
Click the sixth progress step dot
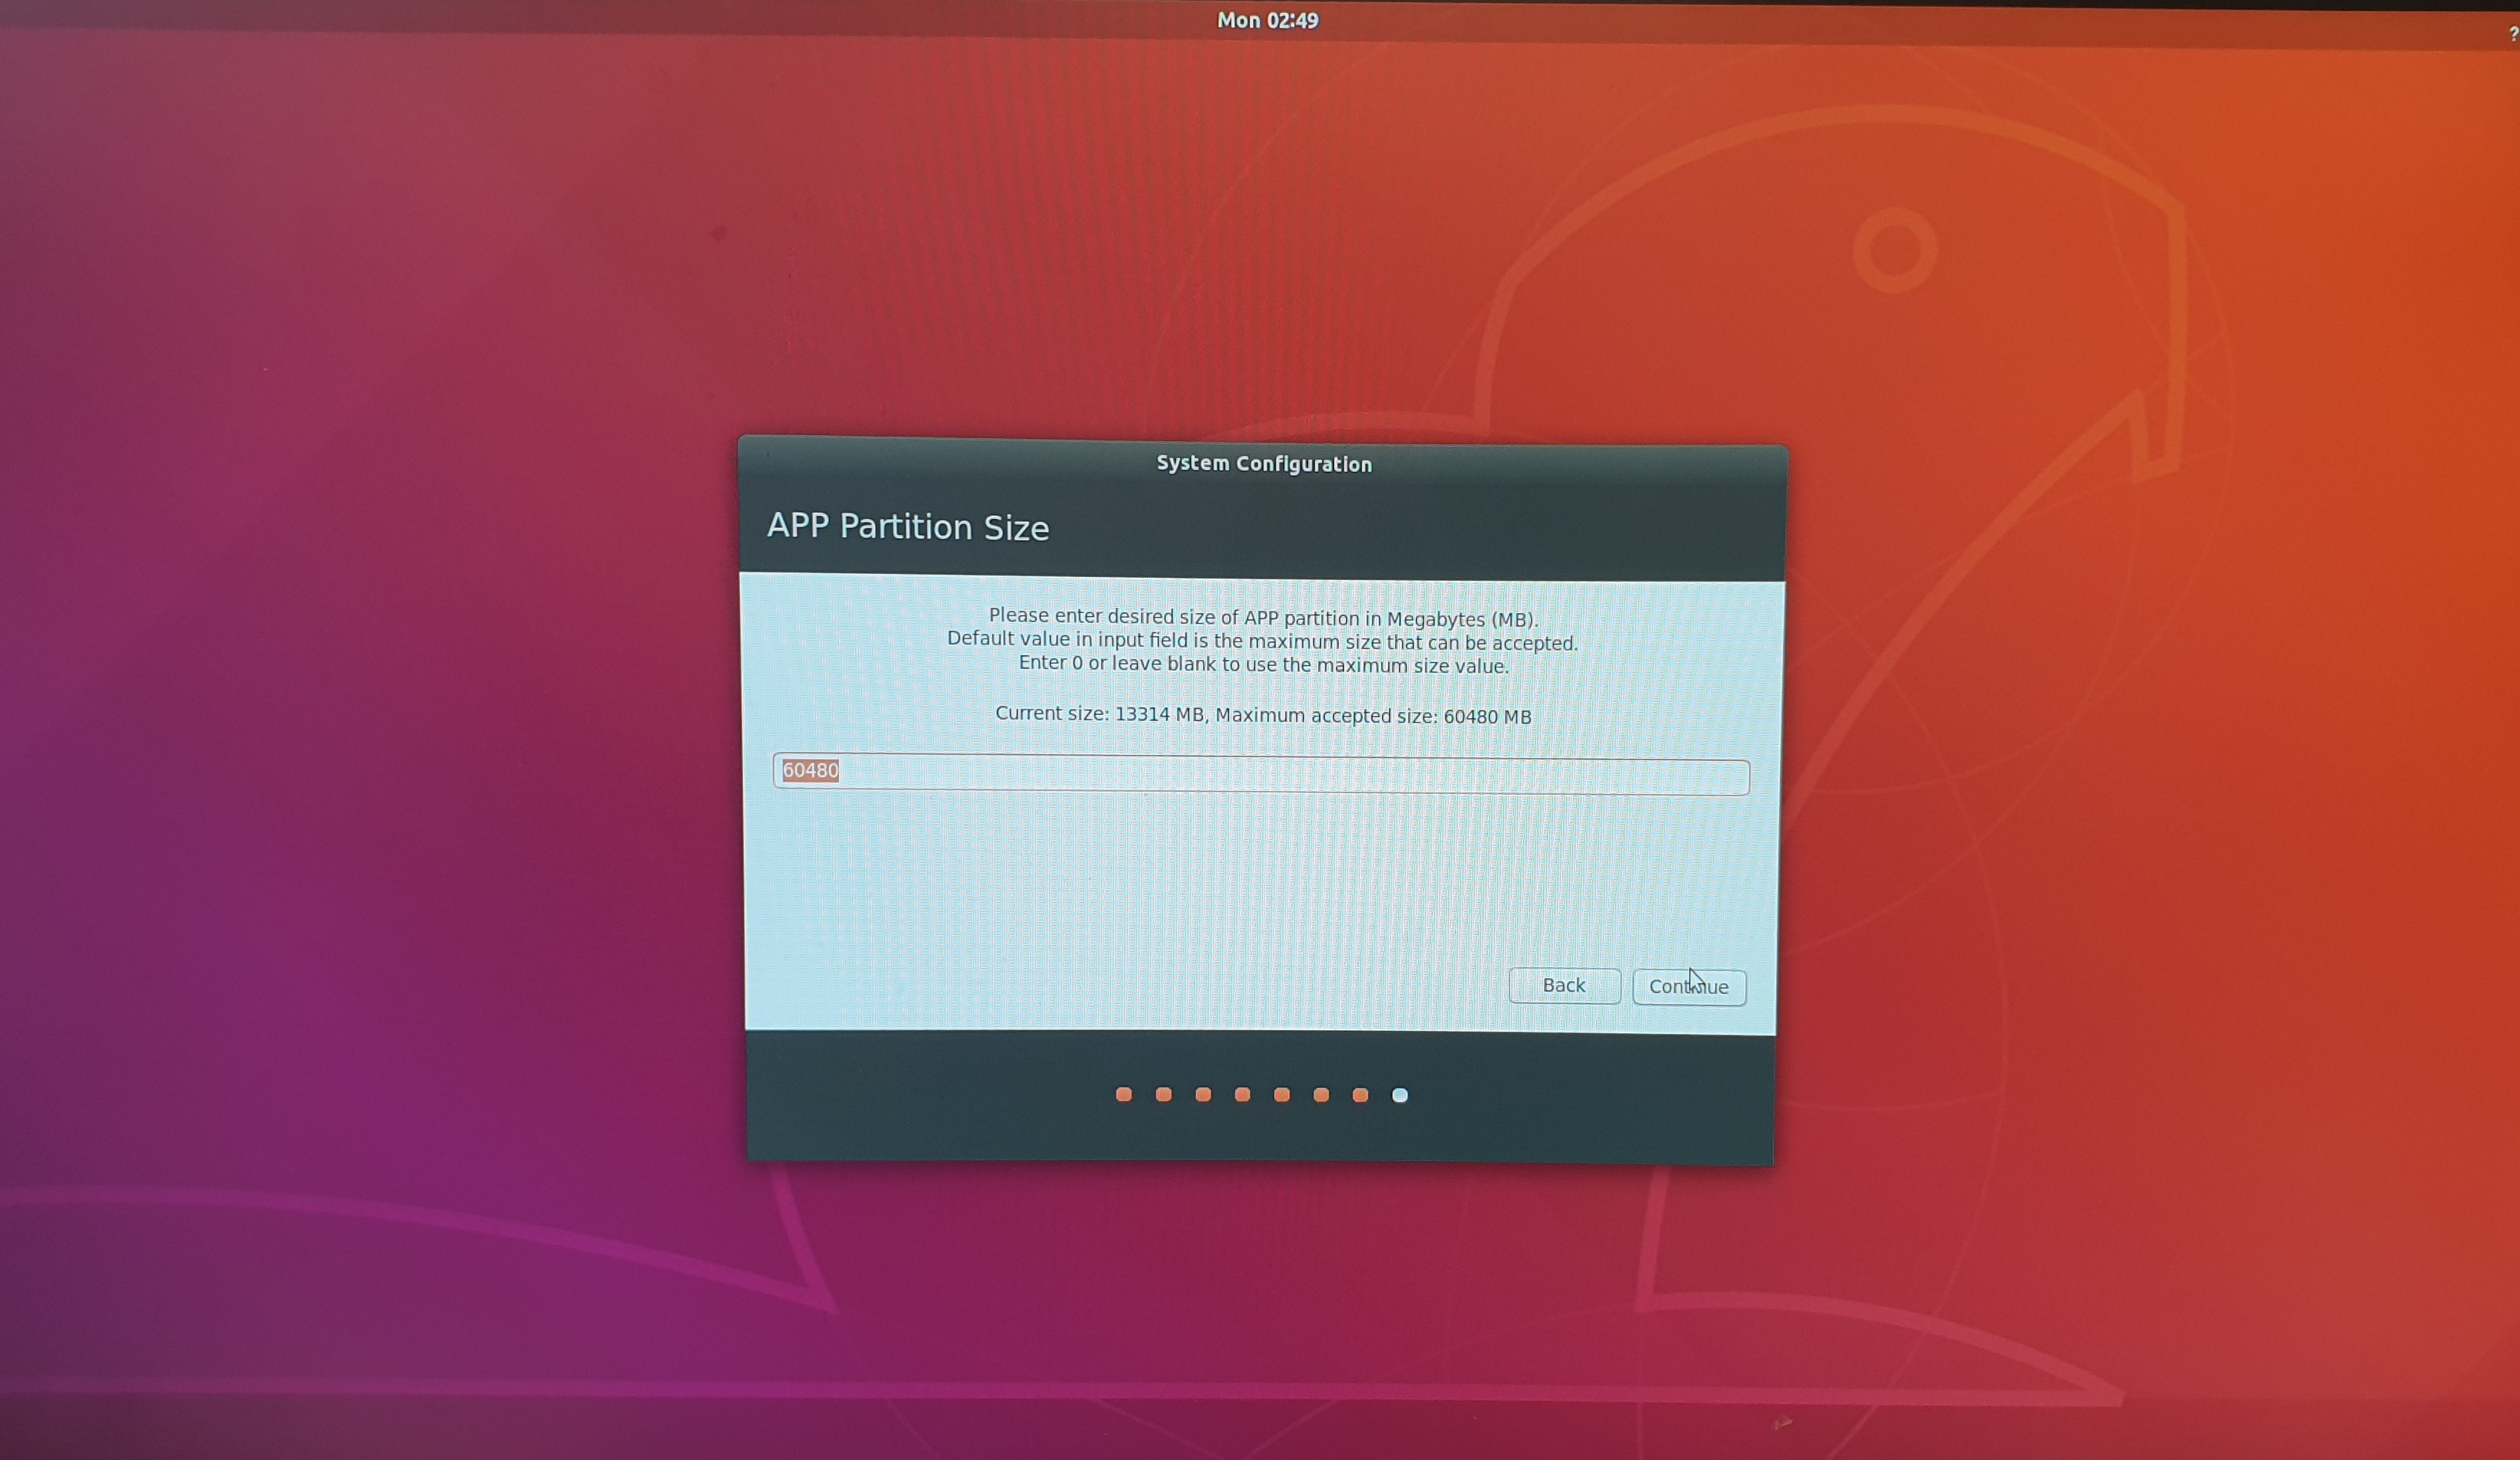(1321, 1095)
